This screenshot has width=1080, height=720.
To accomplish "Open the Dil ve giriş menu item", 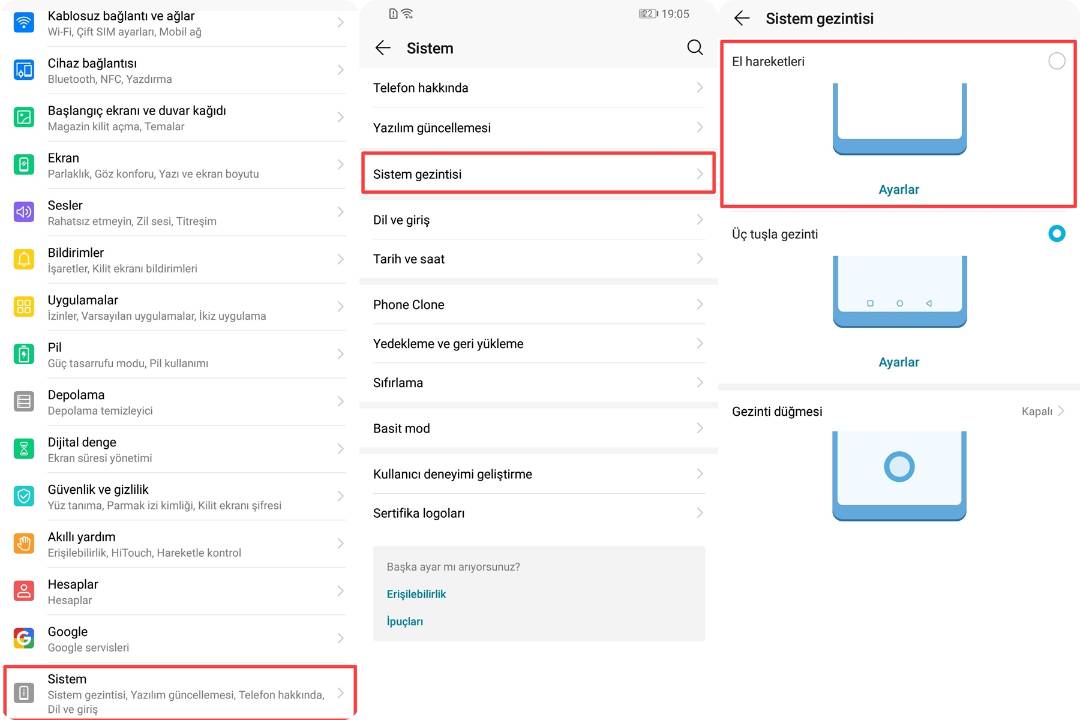I will 537,220.
